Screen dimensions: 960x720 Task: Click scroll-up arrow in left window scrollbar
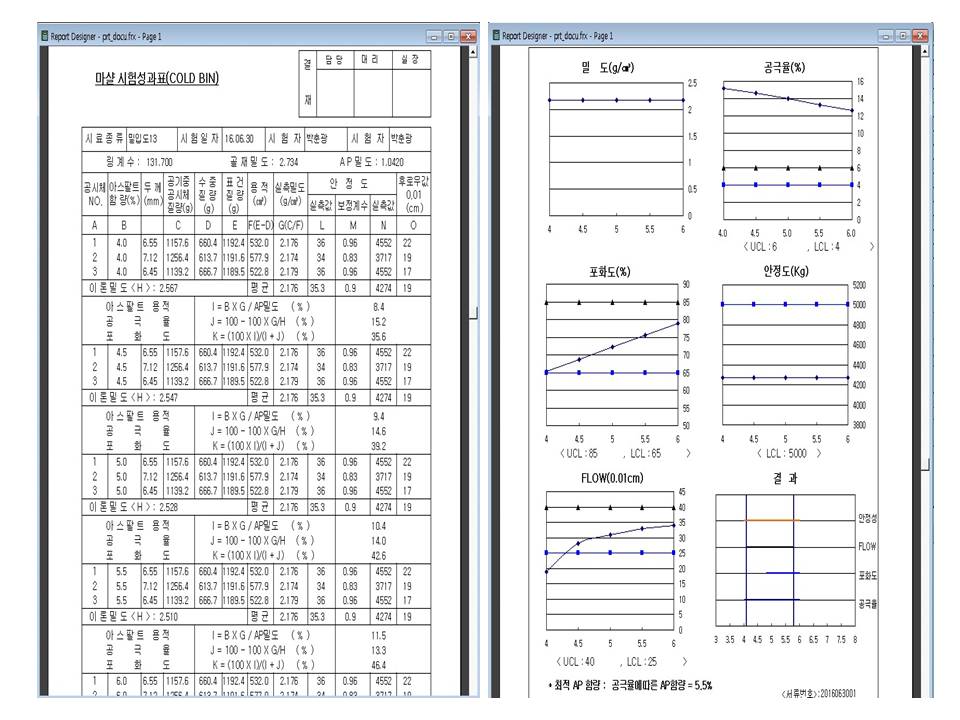(473, 52)
